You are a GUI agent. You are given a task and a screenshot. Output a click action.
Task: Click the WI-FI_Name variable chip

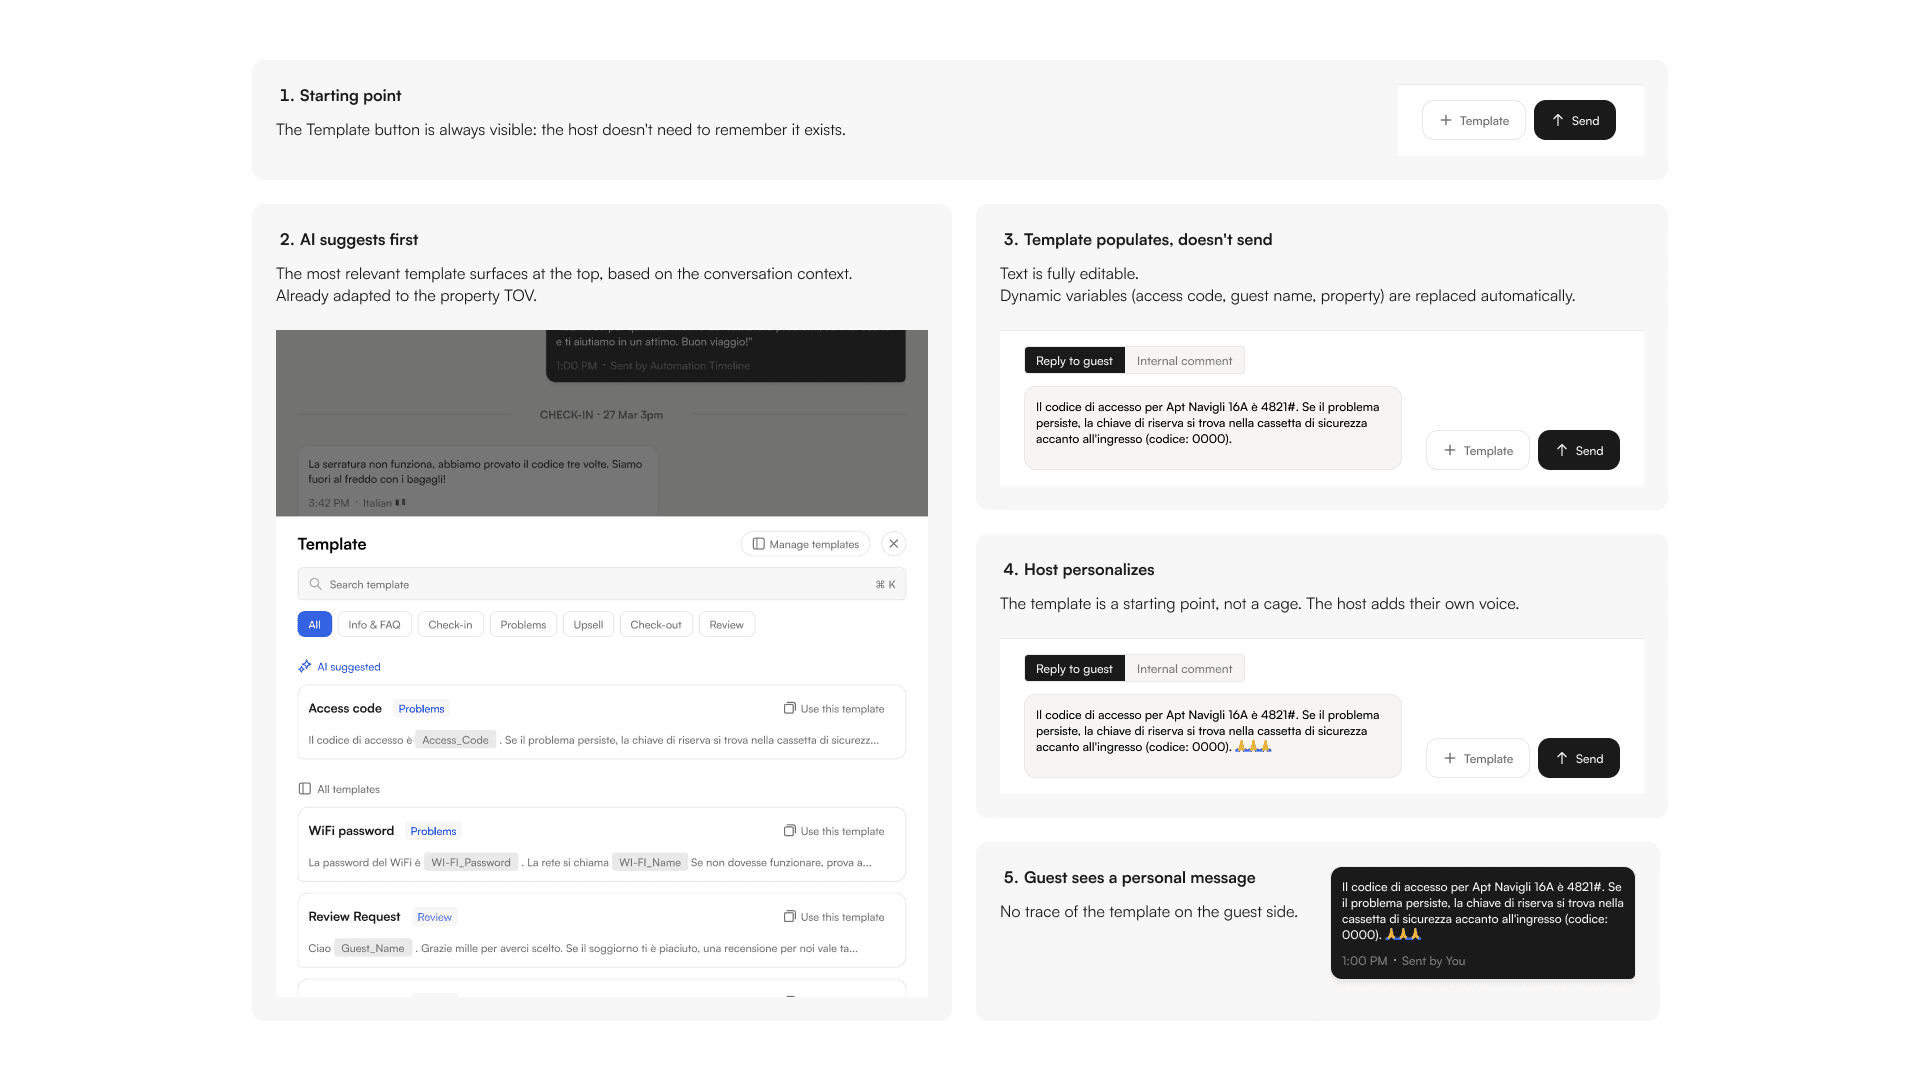pos(650,862)
